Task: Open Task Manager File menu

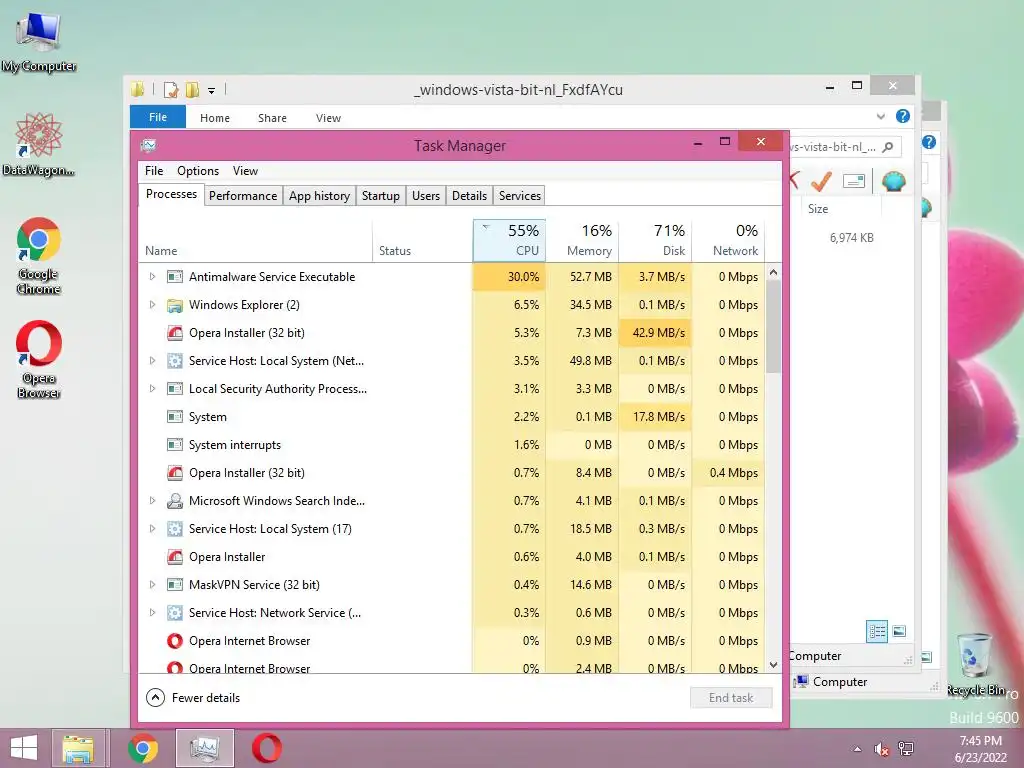Action: click(154, 171)
